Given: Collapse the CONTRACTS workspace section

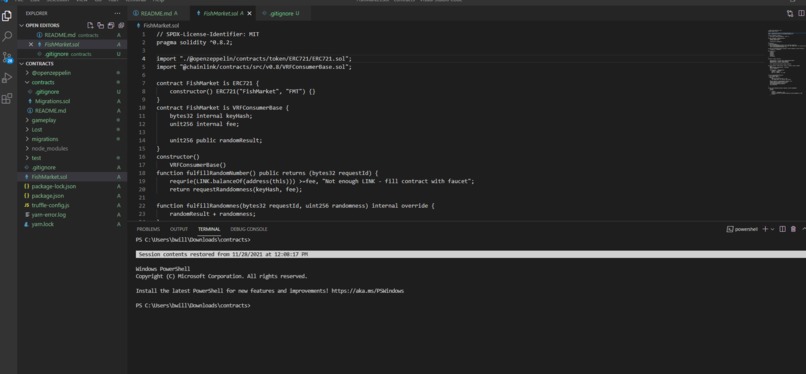Looking at the screenshot, I should [22, 64].
